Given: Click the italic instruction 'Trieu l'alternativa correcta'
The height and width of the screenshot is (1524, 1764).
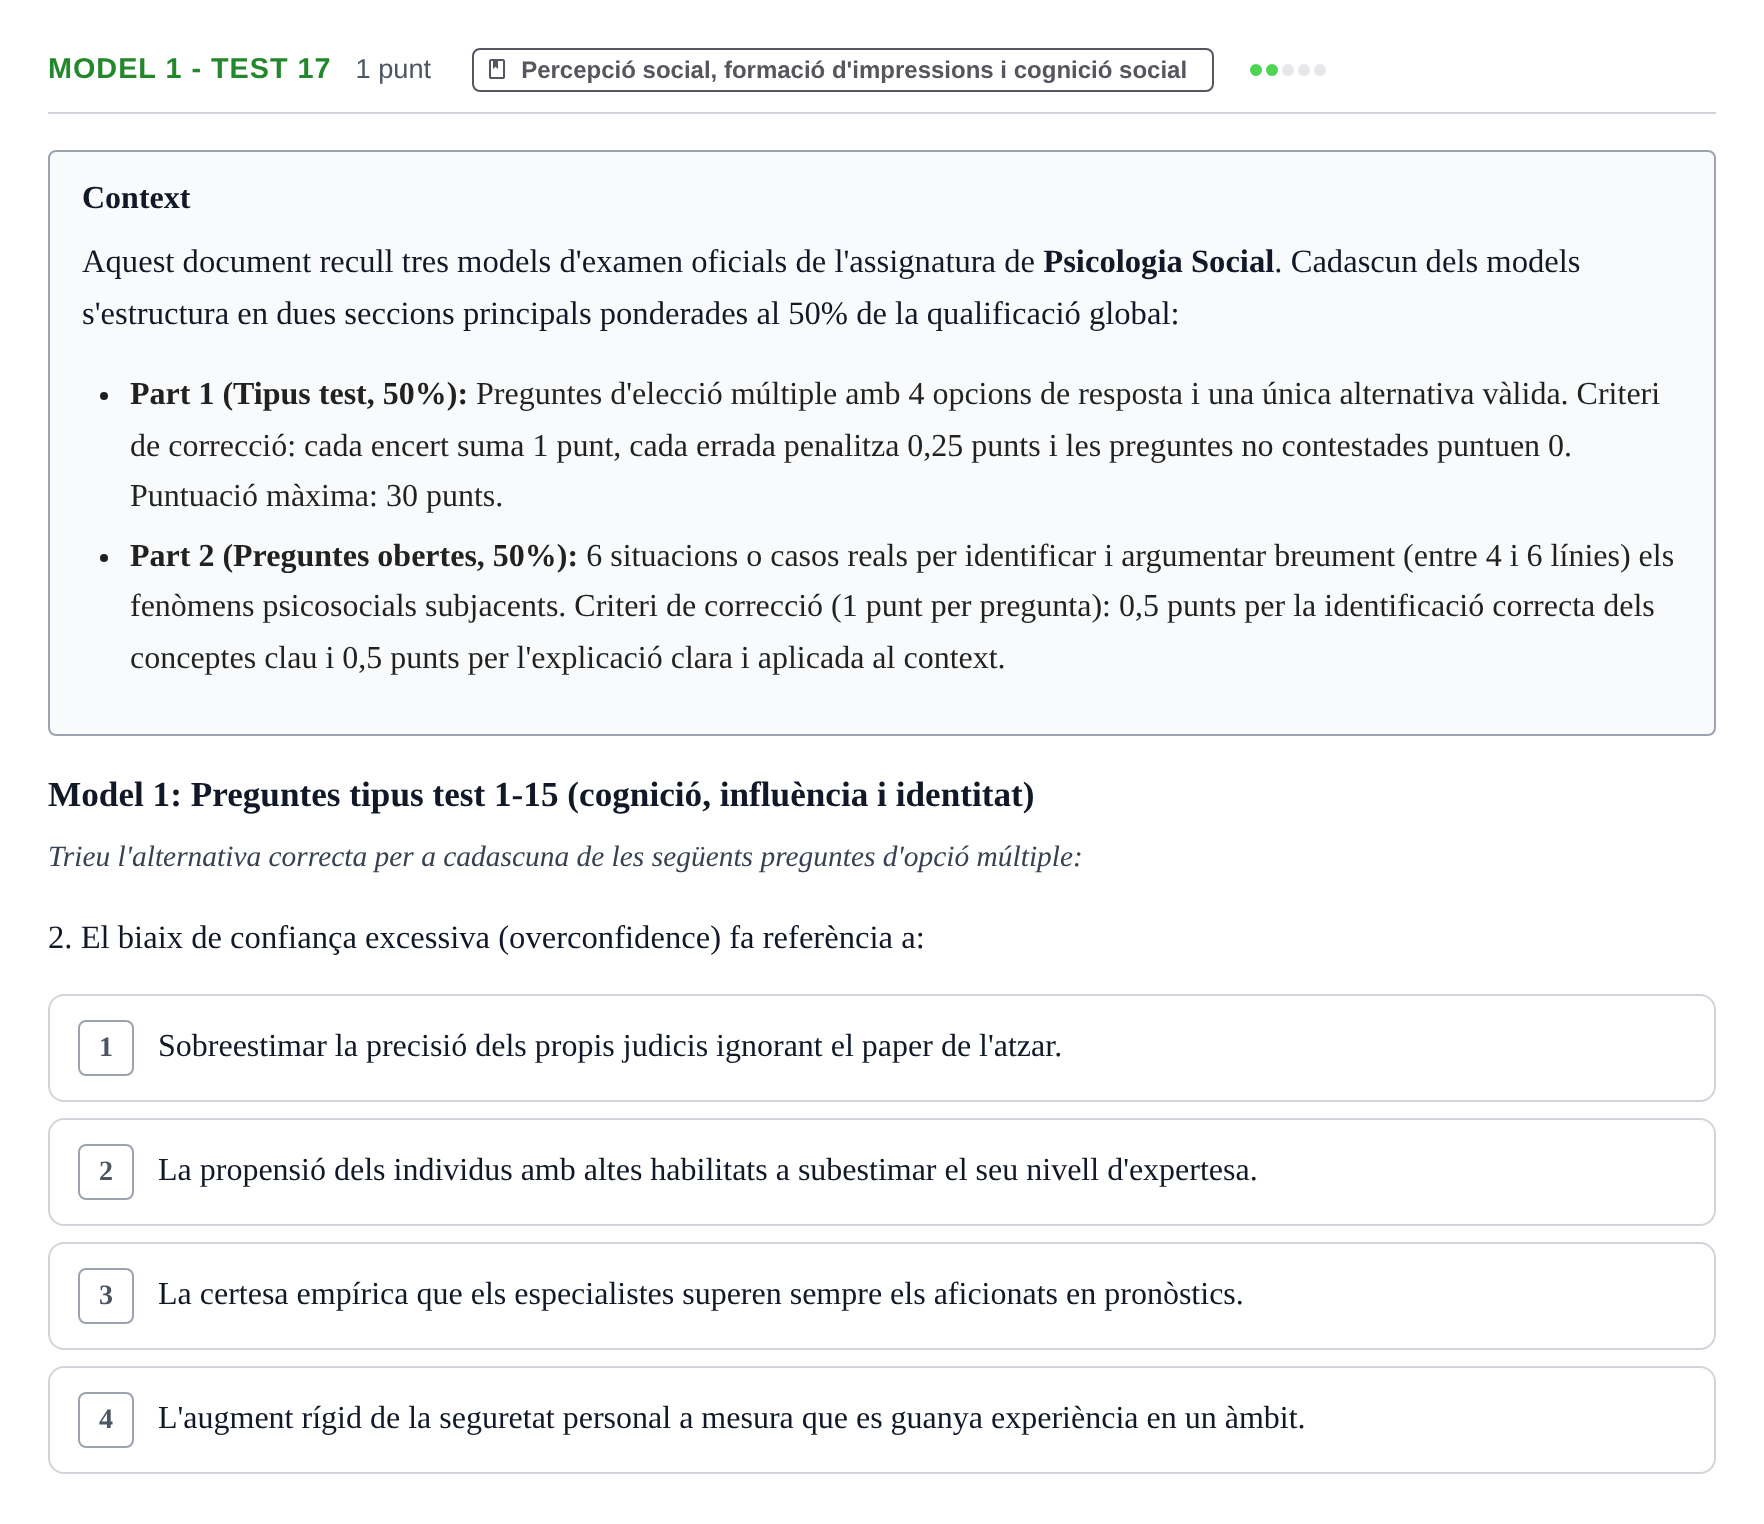Looking at the screenshot, I should pos(565,857).
